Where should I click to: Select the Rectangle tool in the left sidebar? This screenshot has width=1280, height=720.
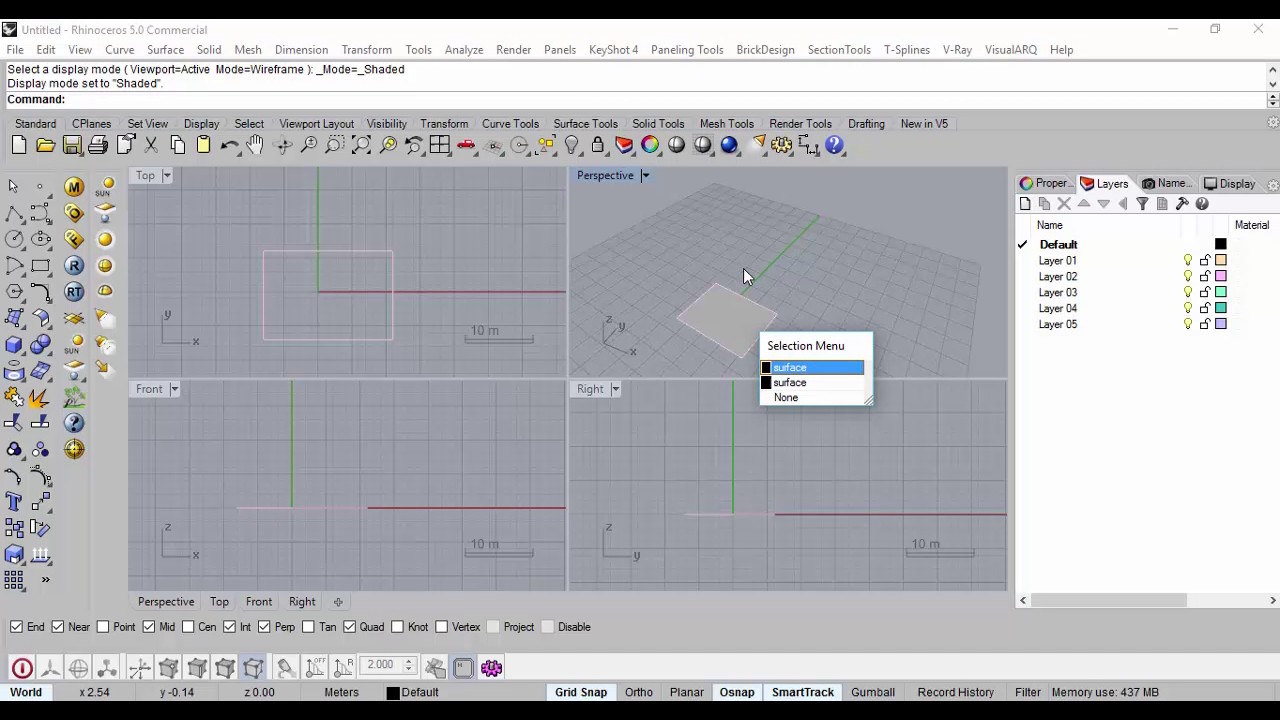41,266
